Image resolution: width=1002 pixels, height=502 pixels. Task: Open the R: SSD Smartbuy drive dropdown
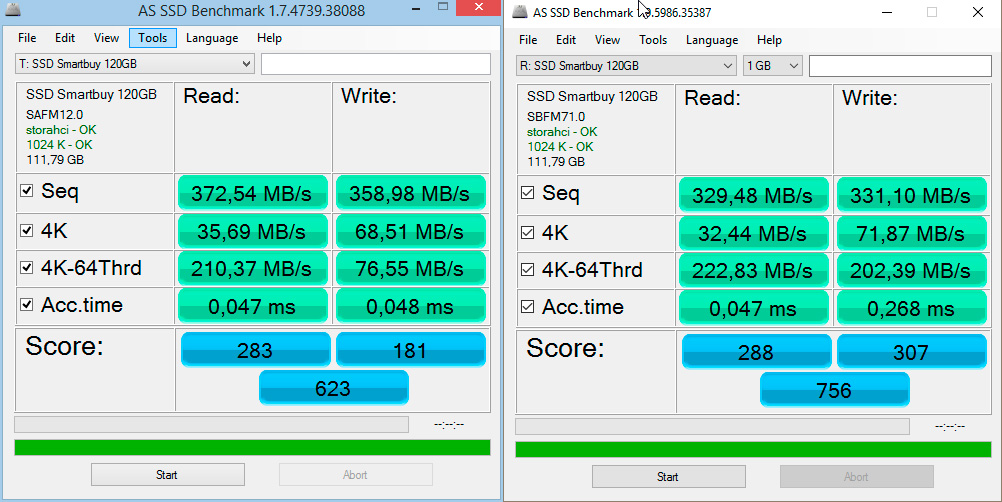point(626,66)
